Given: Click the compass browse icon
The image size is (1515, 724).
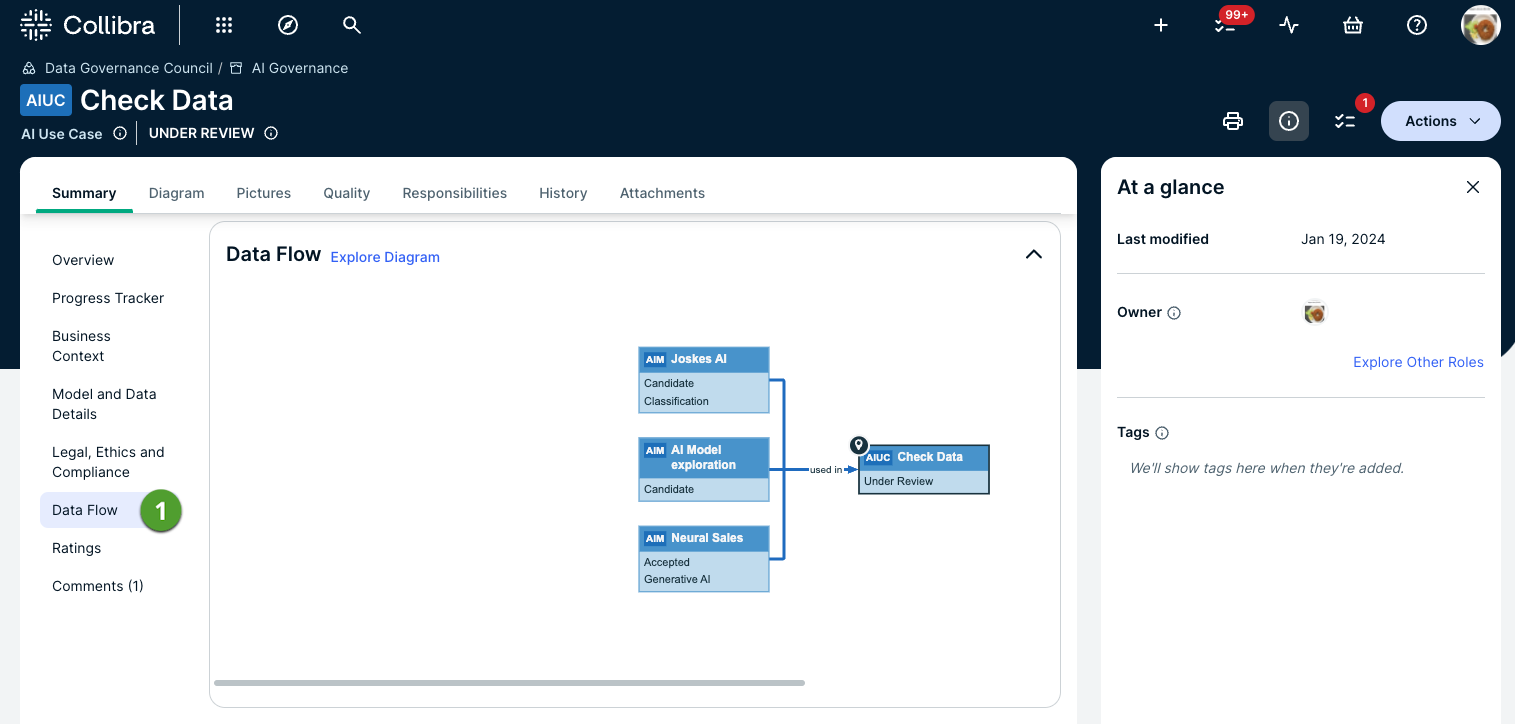Looking at the screenshot, I should (288, 25).
